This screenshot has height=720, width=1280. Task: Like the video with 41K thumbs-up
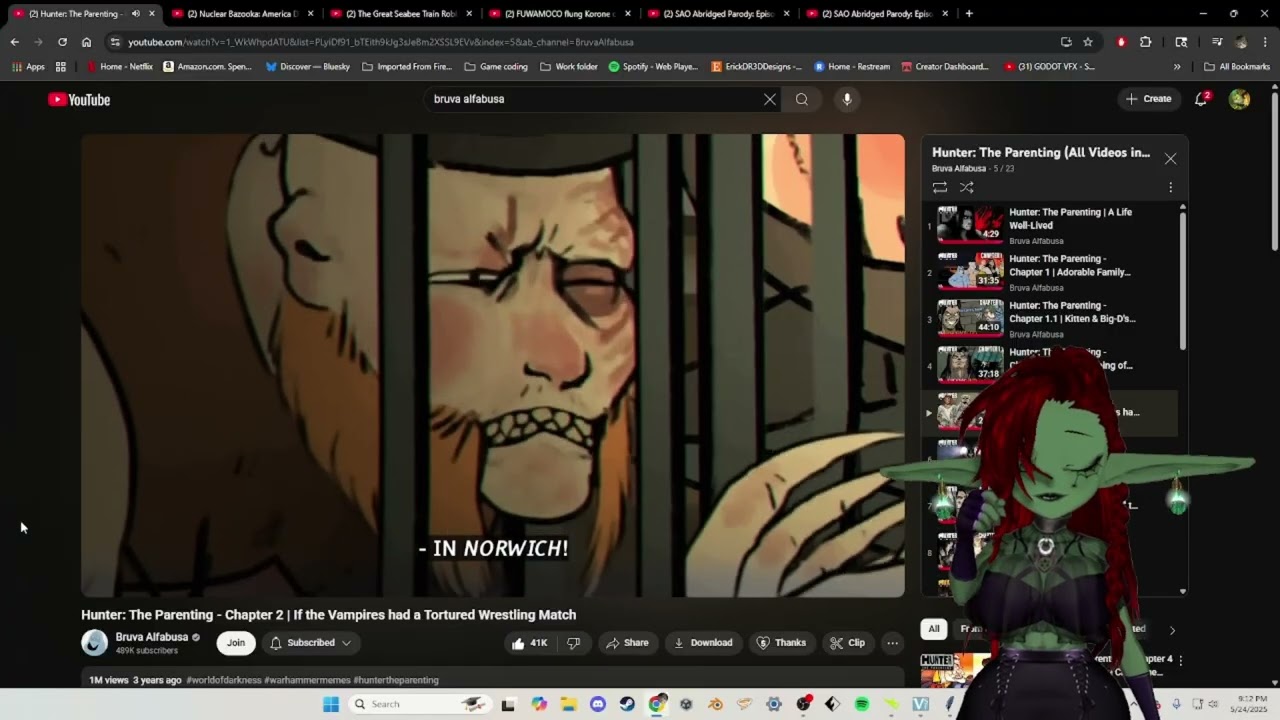[x=530, y=643]
